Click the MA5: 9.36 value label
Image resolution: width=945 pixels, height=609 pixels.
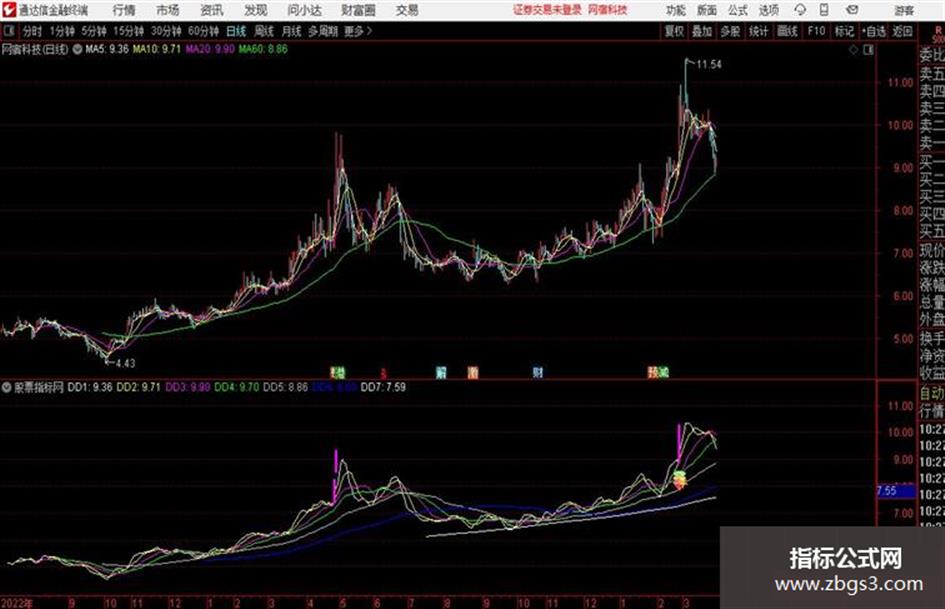[x=107, y=49]
